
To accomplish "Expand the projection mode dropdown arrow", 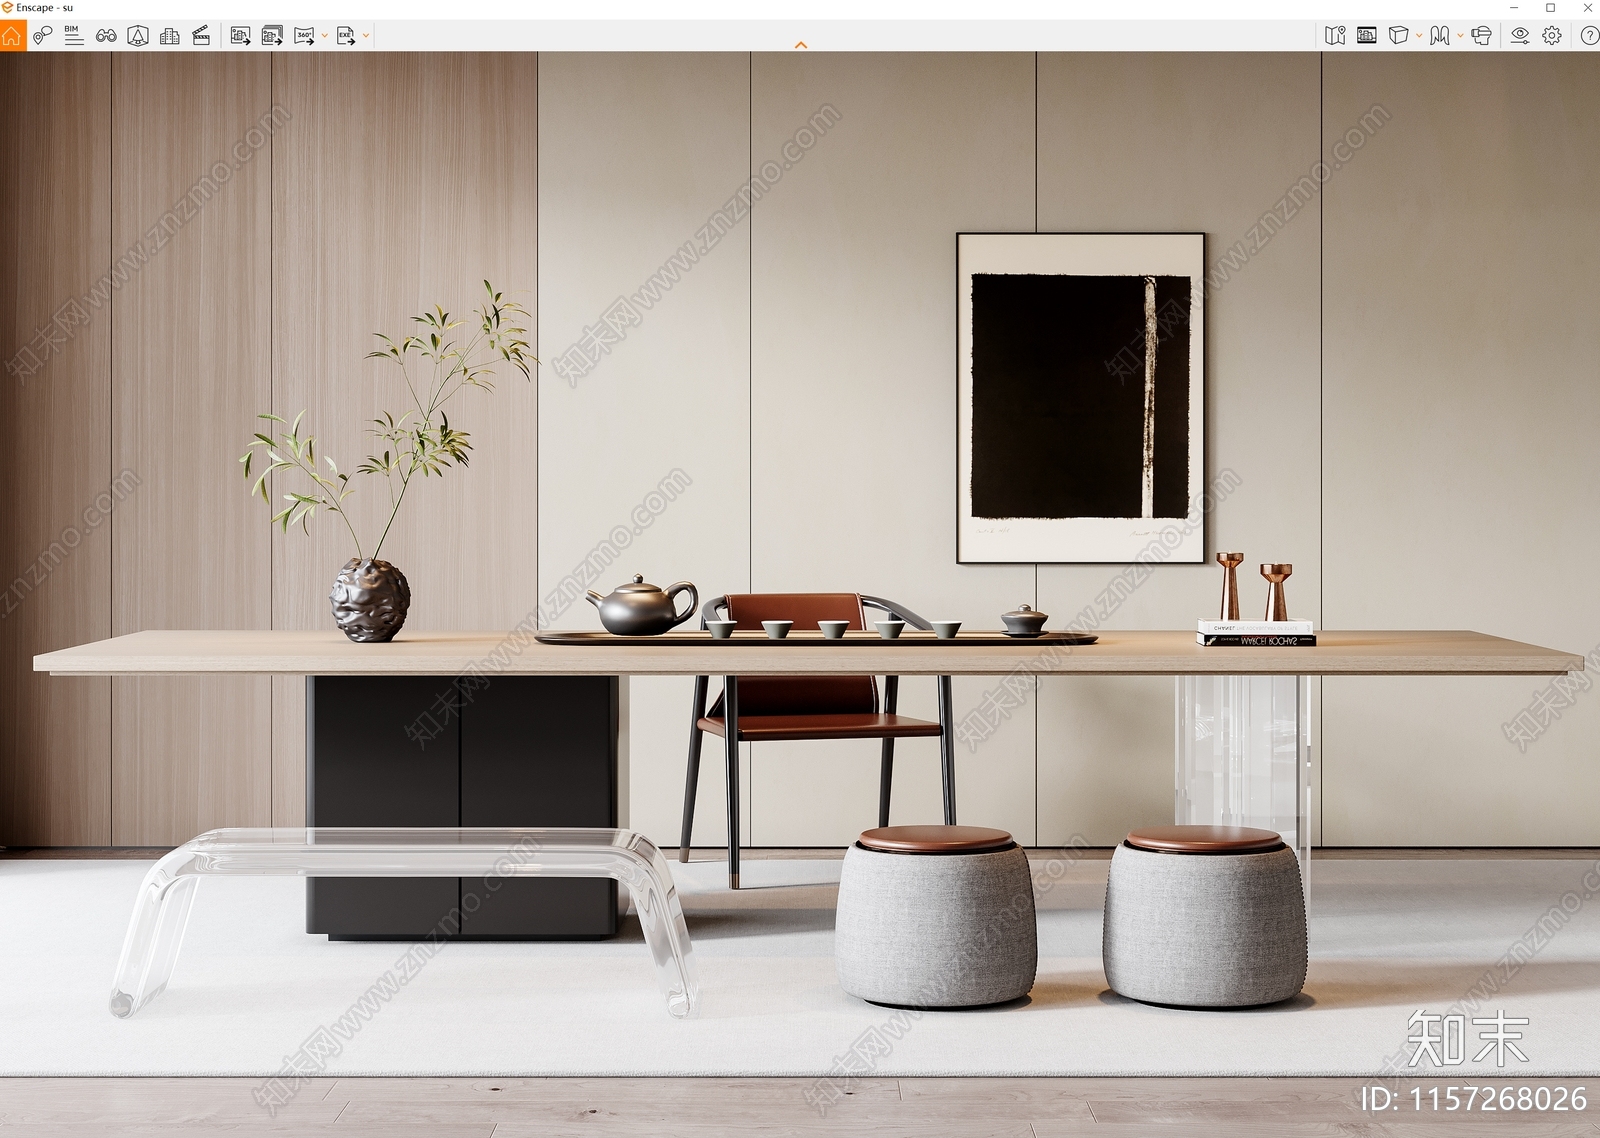I will 1419,36.
